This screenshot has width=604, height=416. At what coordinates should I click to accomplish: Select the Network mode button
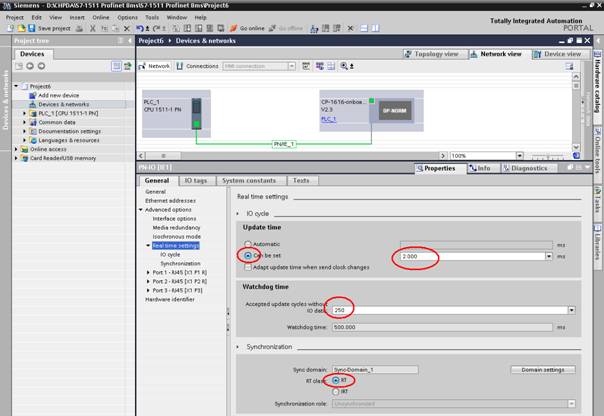point(155,66)
